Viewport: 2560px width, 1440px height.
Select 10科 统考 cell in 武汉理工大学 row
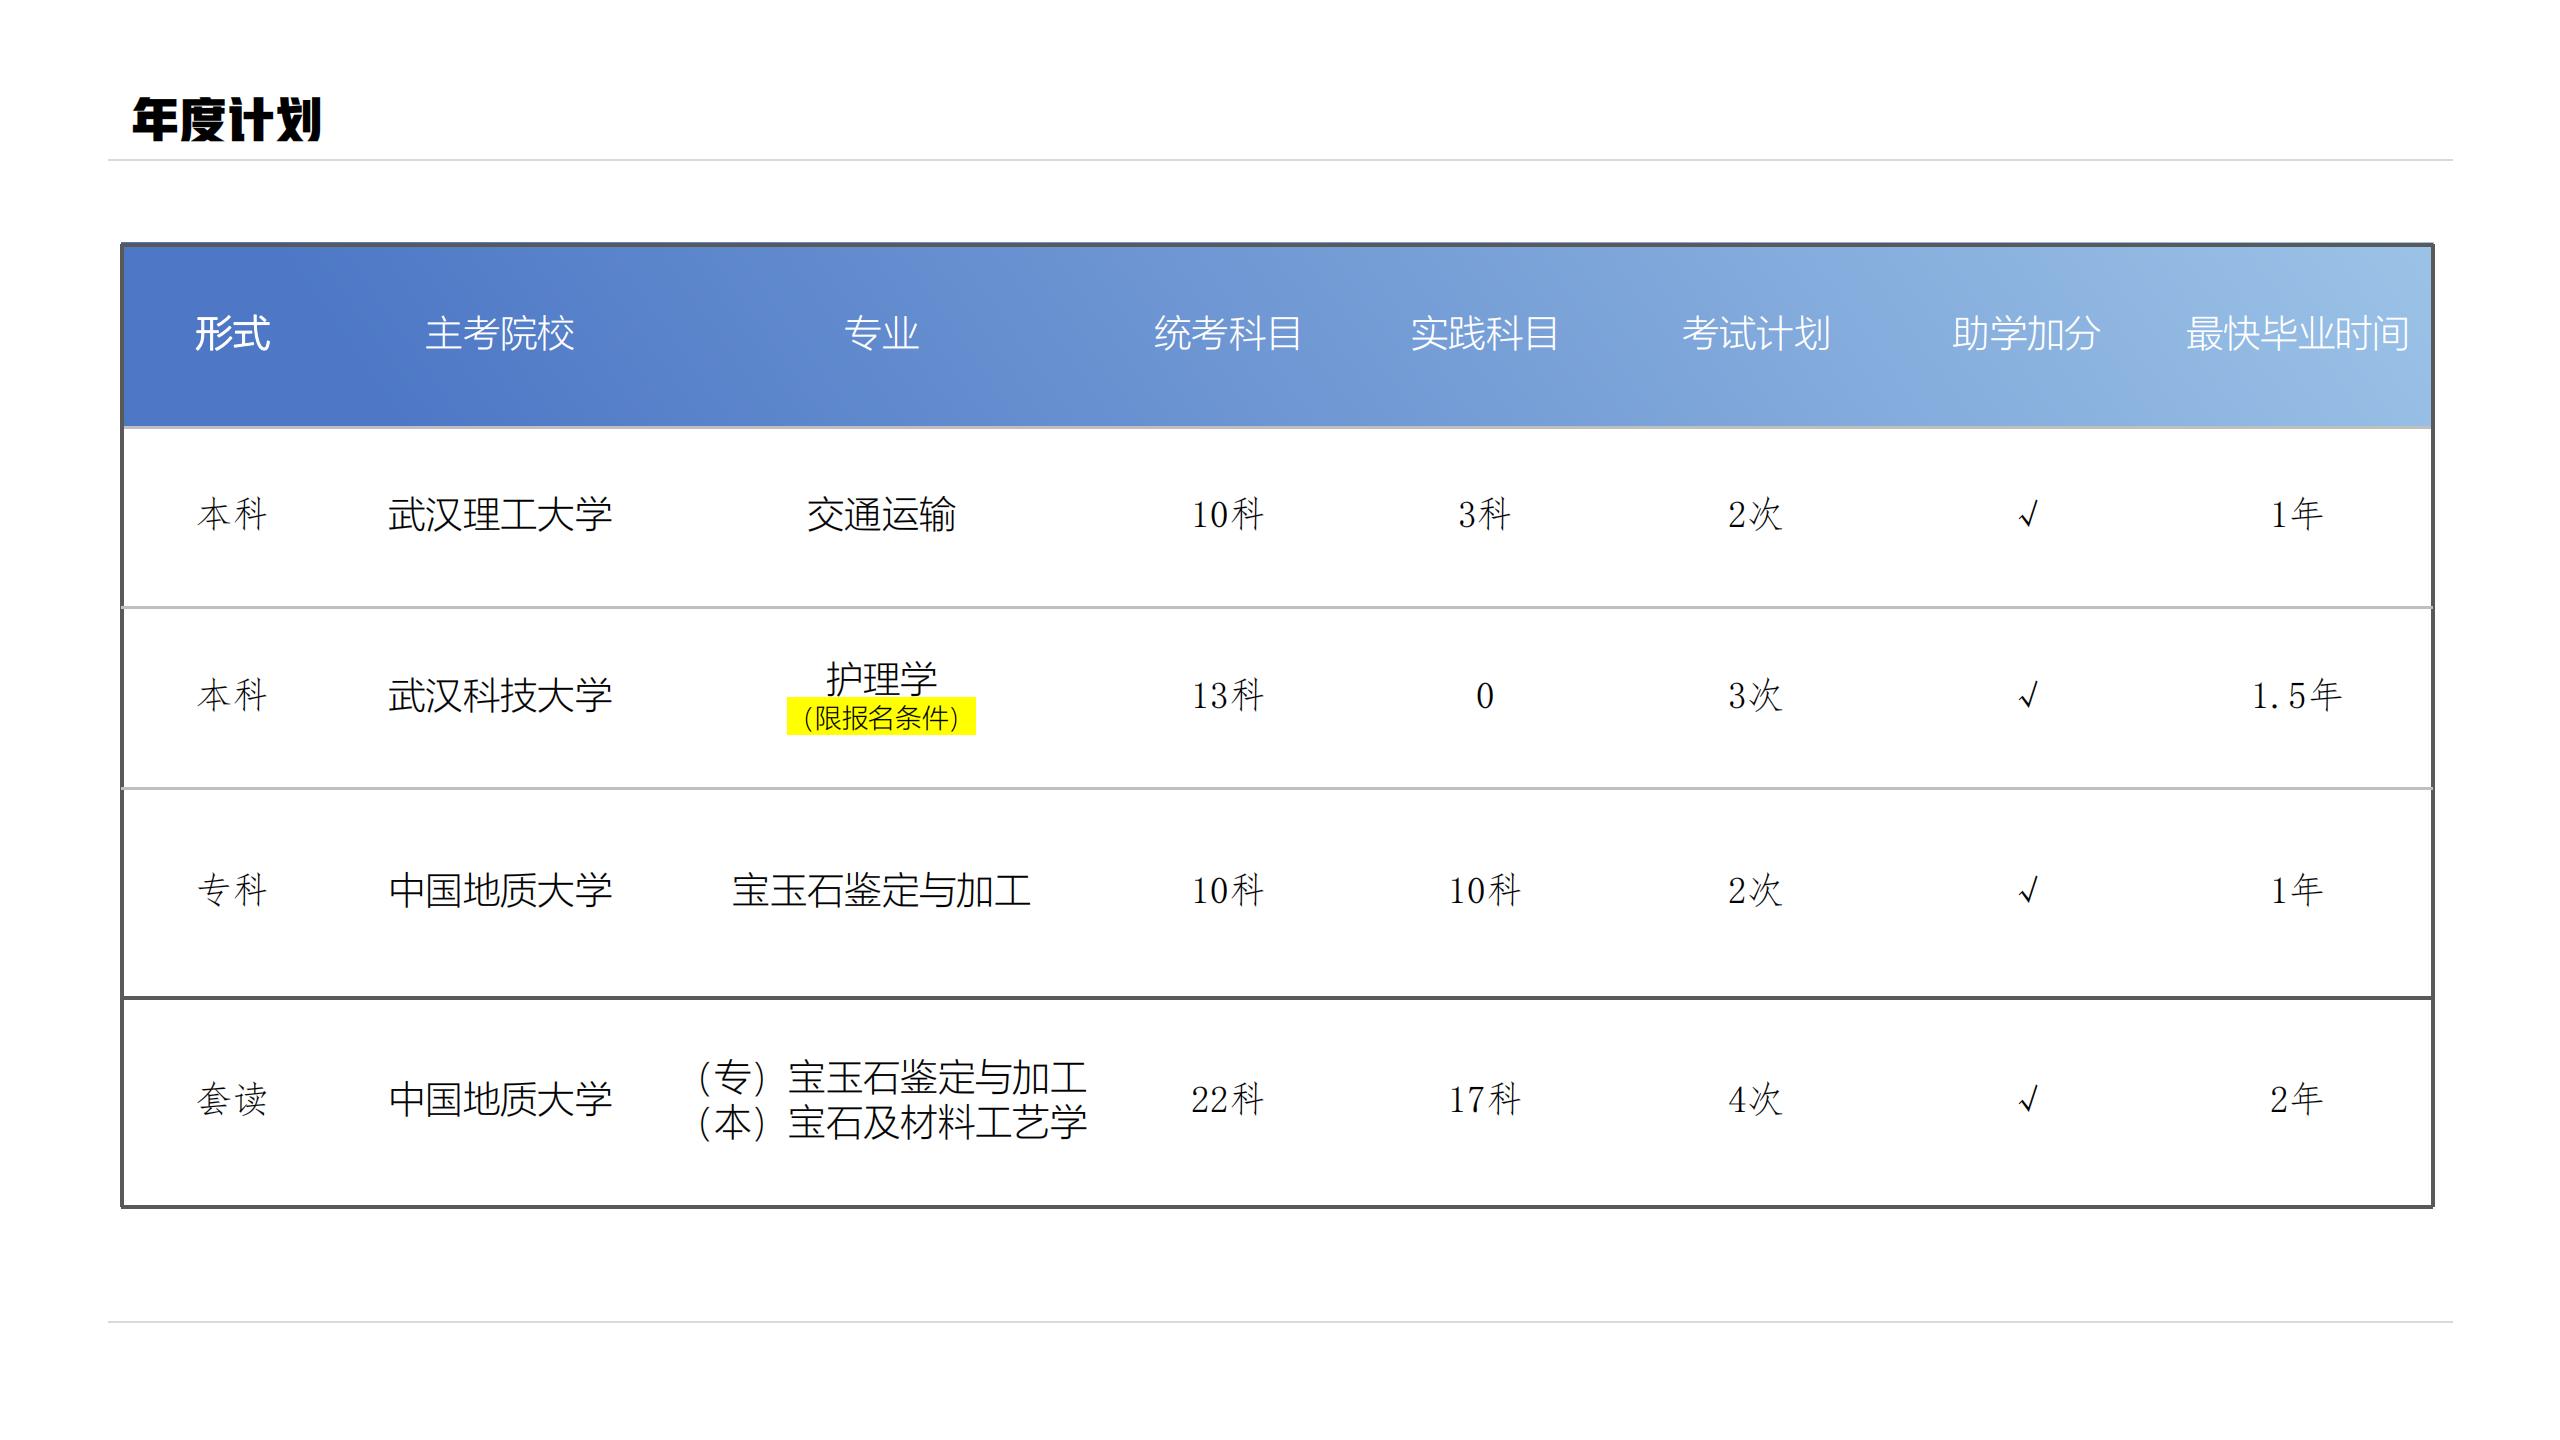point(1228,515)
